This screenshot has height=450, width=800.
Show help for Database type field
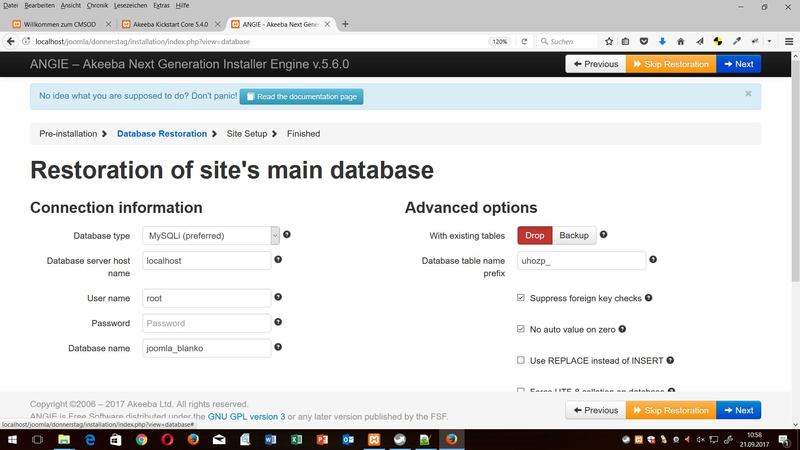[x=287, y=235]
